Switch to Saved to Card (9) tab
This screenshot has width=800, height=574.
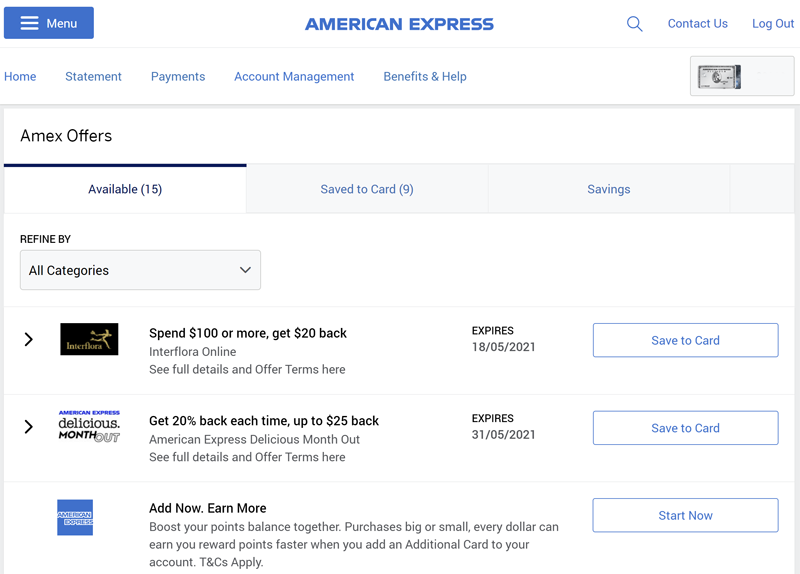pos(367,189)
